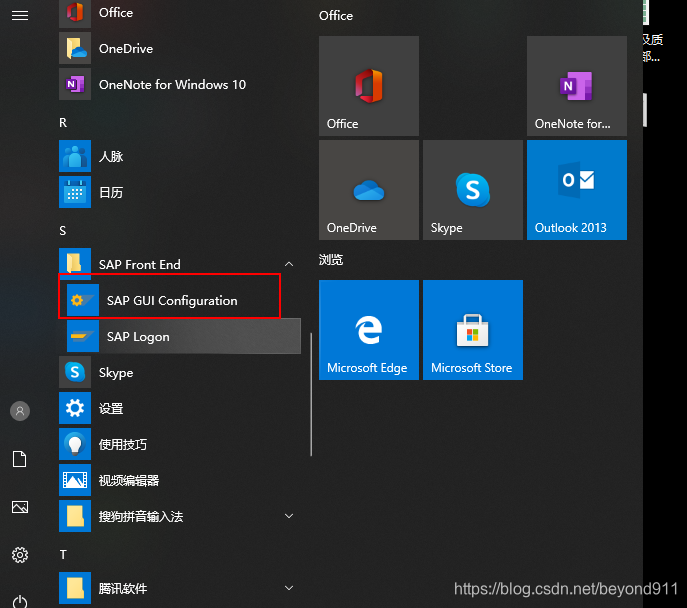Open OneNote for Windows 10 icon
Viewport: 687px width, 608px height.
coord(75,84)
